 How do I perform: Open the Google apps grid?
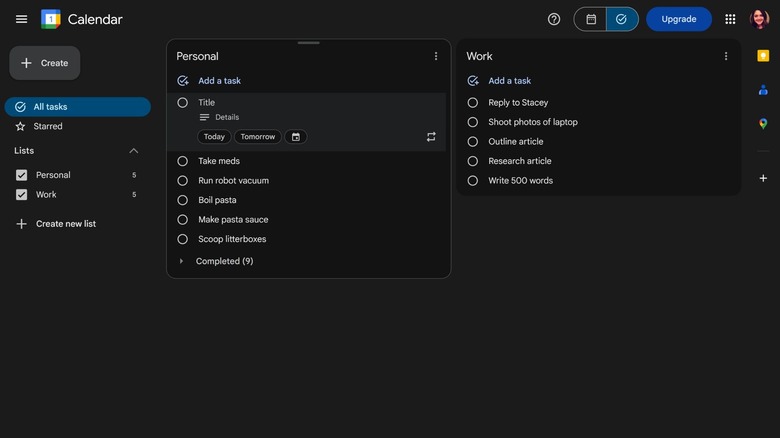click(730, 19)
